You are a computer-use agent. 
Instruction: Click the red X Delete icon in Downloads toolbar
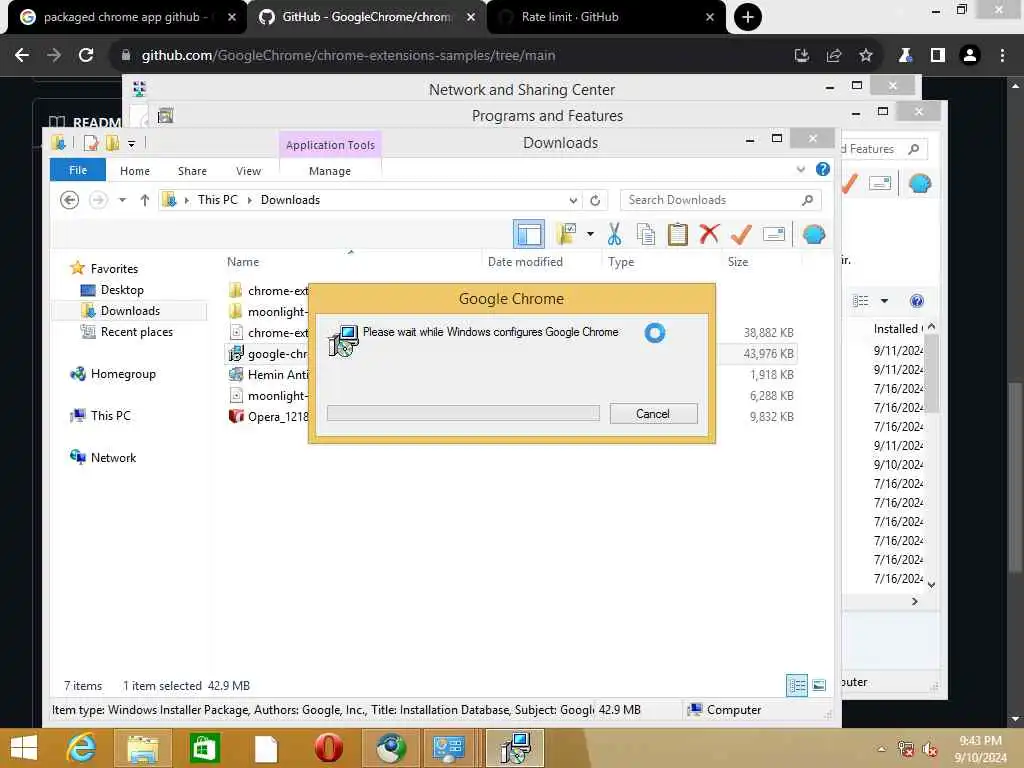709,234
